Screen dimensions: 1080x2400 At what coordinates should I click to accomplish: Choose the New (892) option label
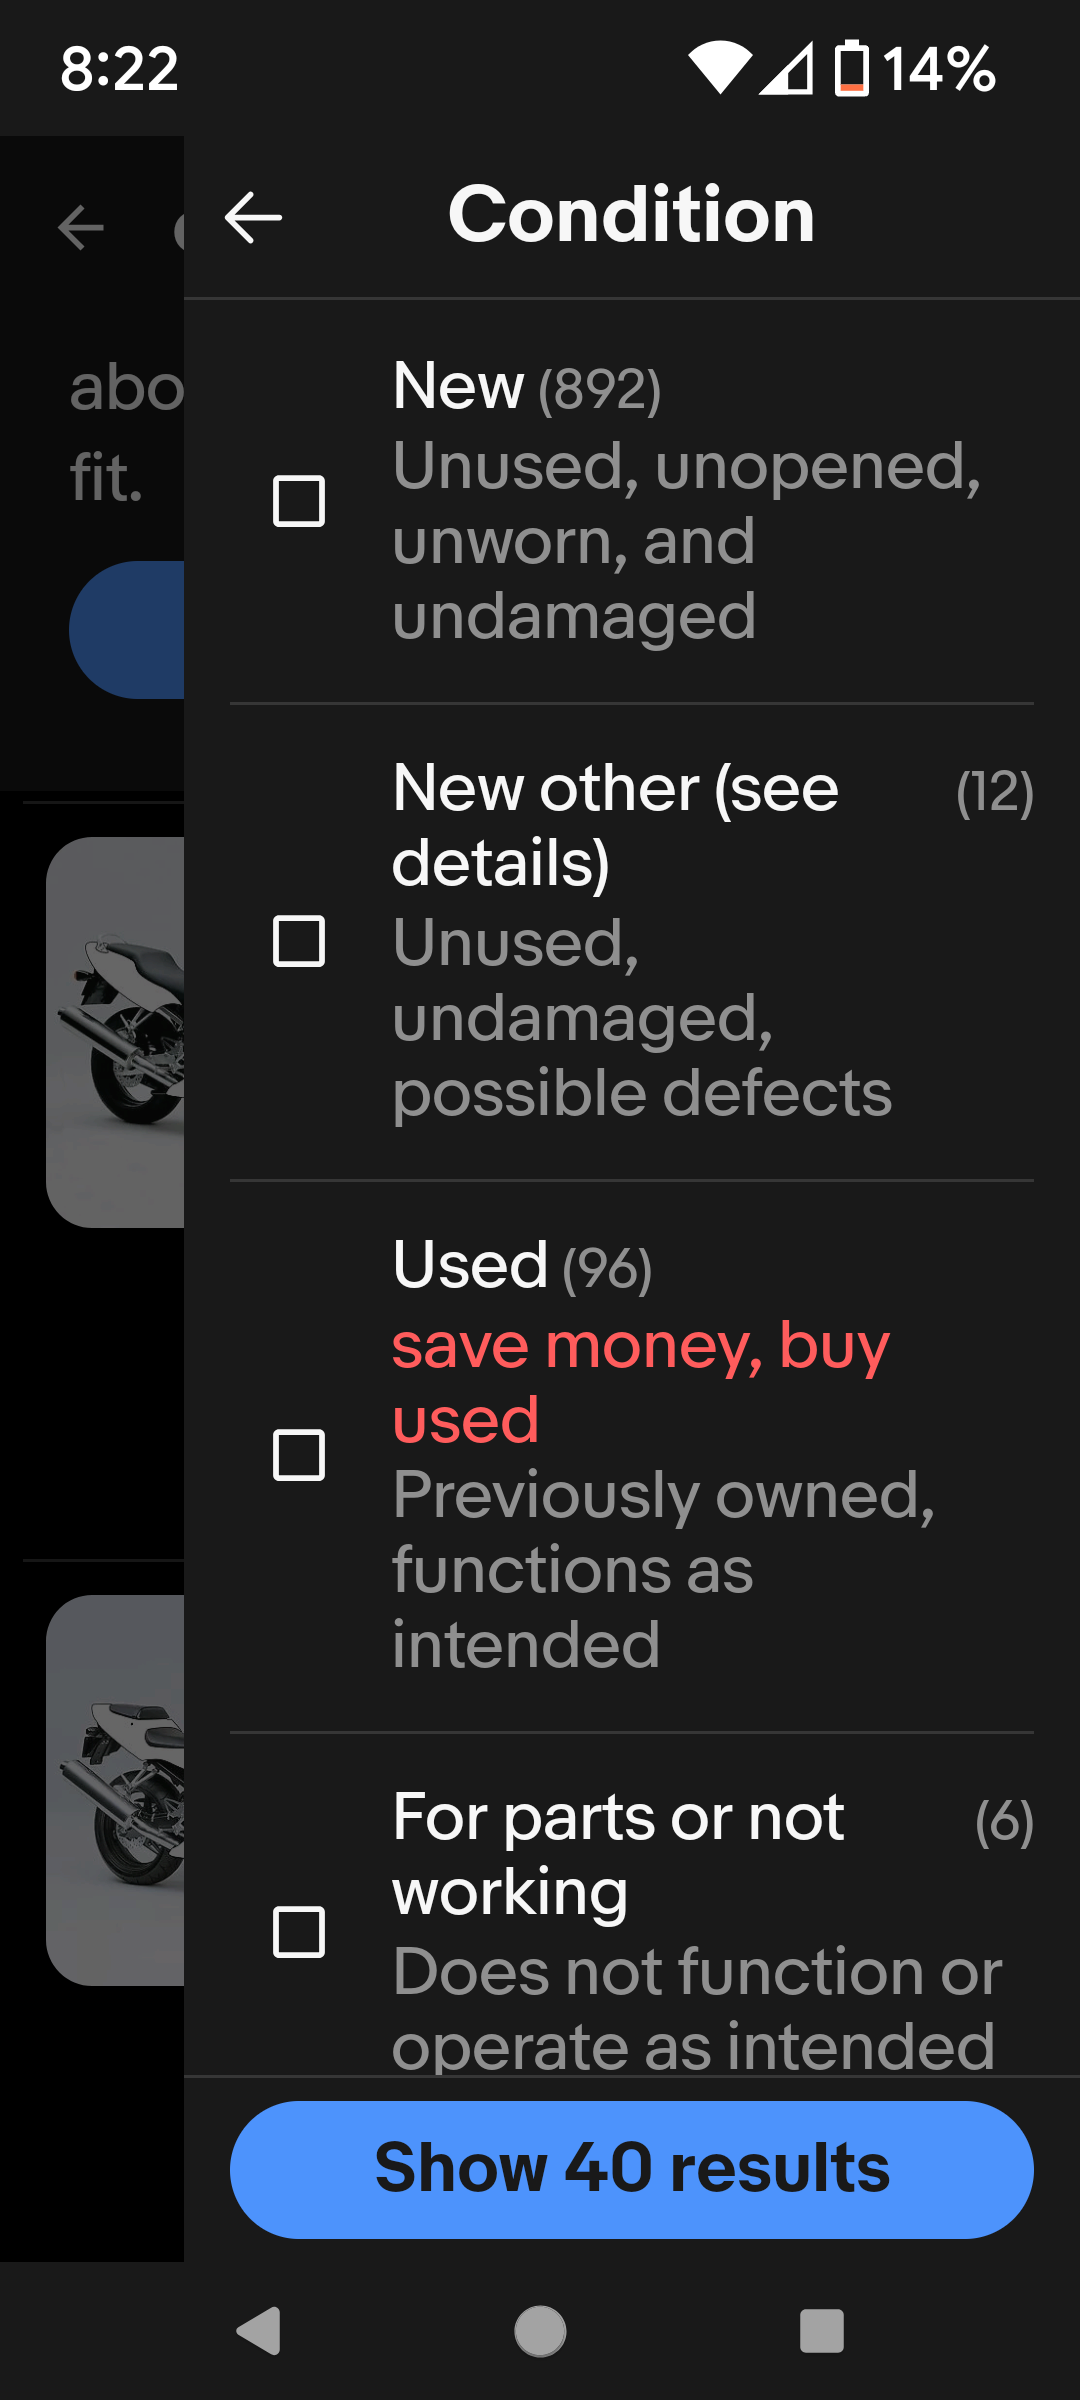(527, 387)
